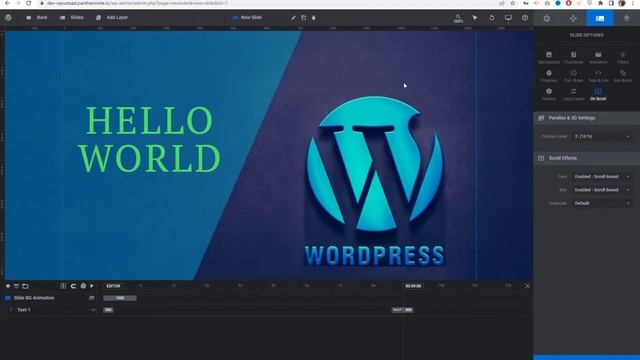Close the timeline panel
This screenshot has height=360, width=640.
(x=527, y=286)
